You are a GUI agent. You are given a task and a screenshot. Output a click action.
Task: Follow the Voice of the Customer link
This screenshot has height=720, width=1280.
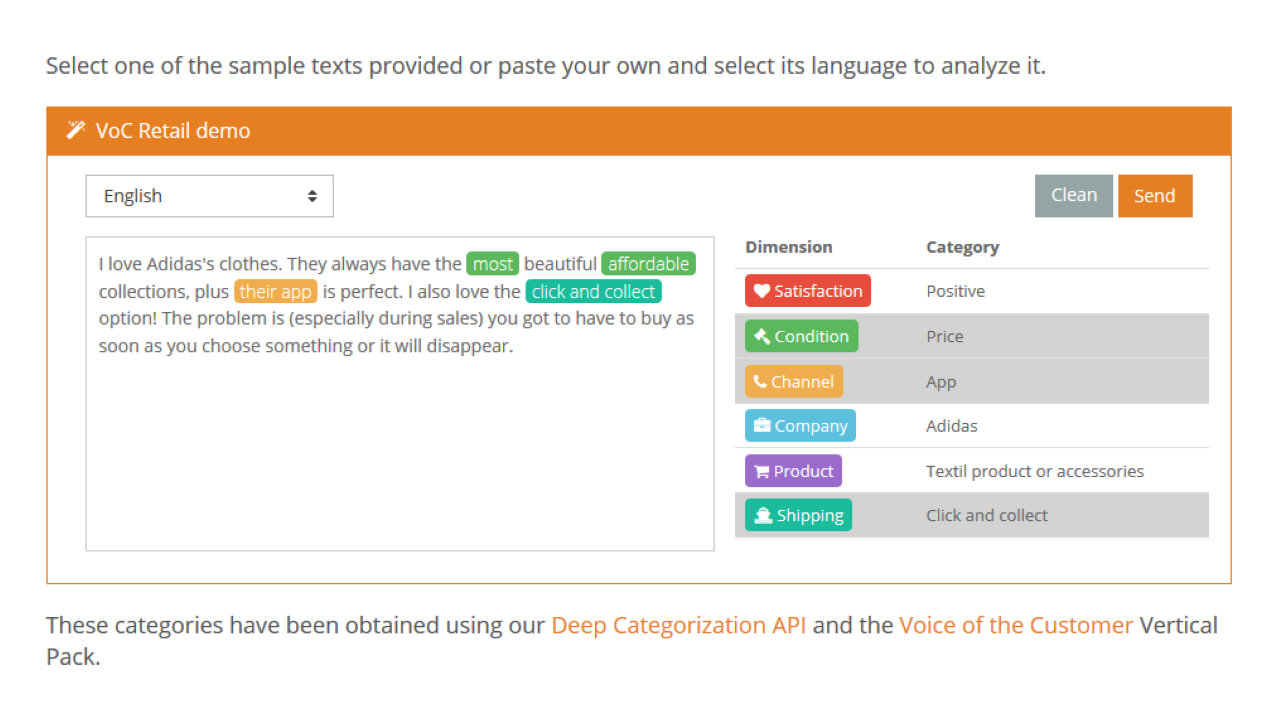coord(1016,626)
